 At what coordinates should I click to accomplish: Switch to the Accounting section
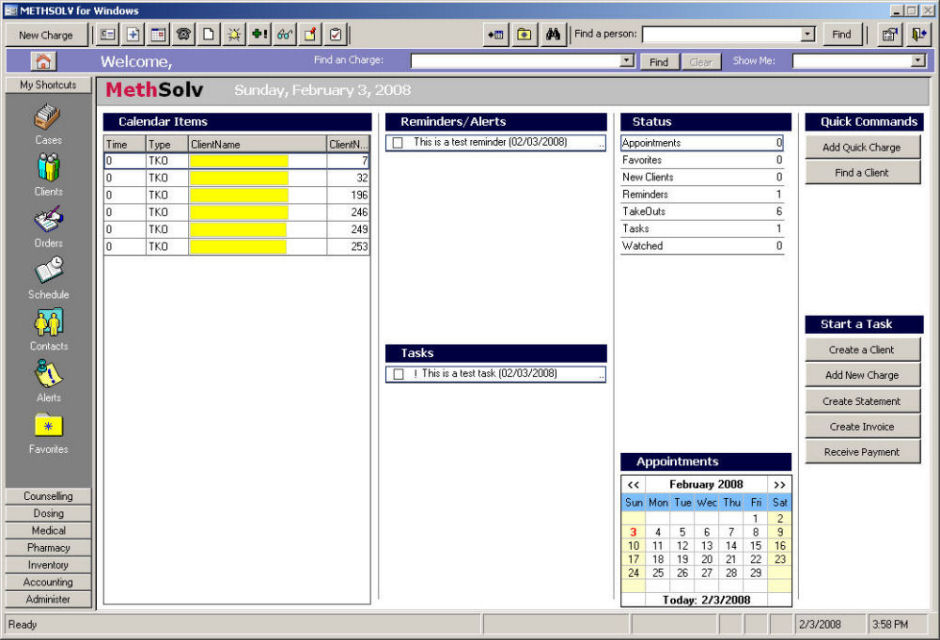pos(48,582)
